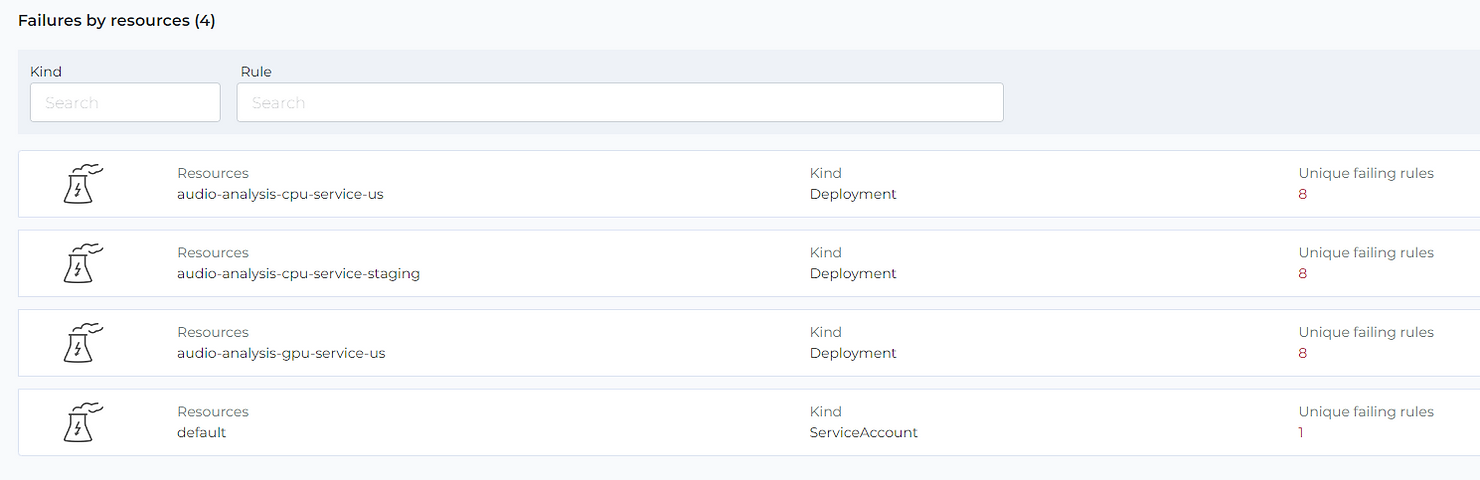Open the audio-analysis-gpu-service-us resource name
This screenshot has height=480, width=1480.
pos(281,353)
